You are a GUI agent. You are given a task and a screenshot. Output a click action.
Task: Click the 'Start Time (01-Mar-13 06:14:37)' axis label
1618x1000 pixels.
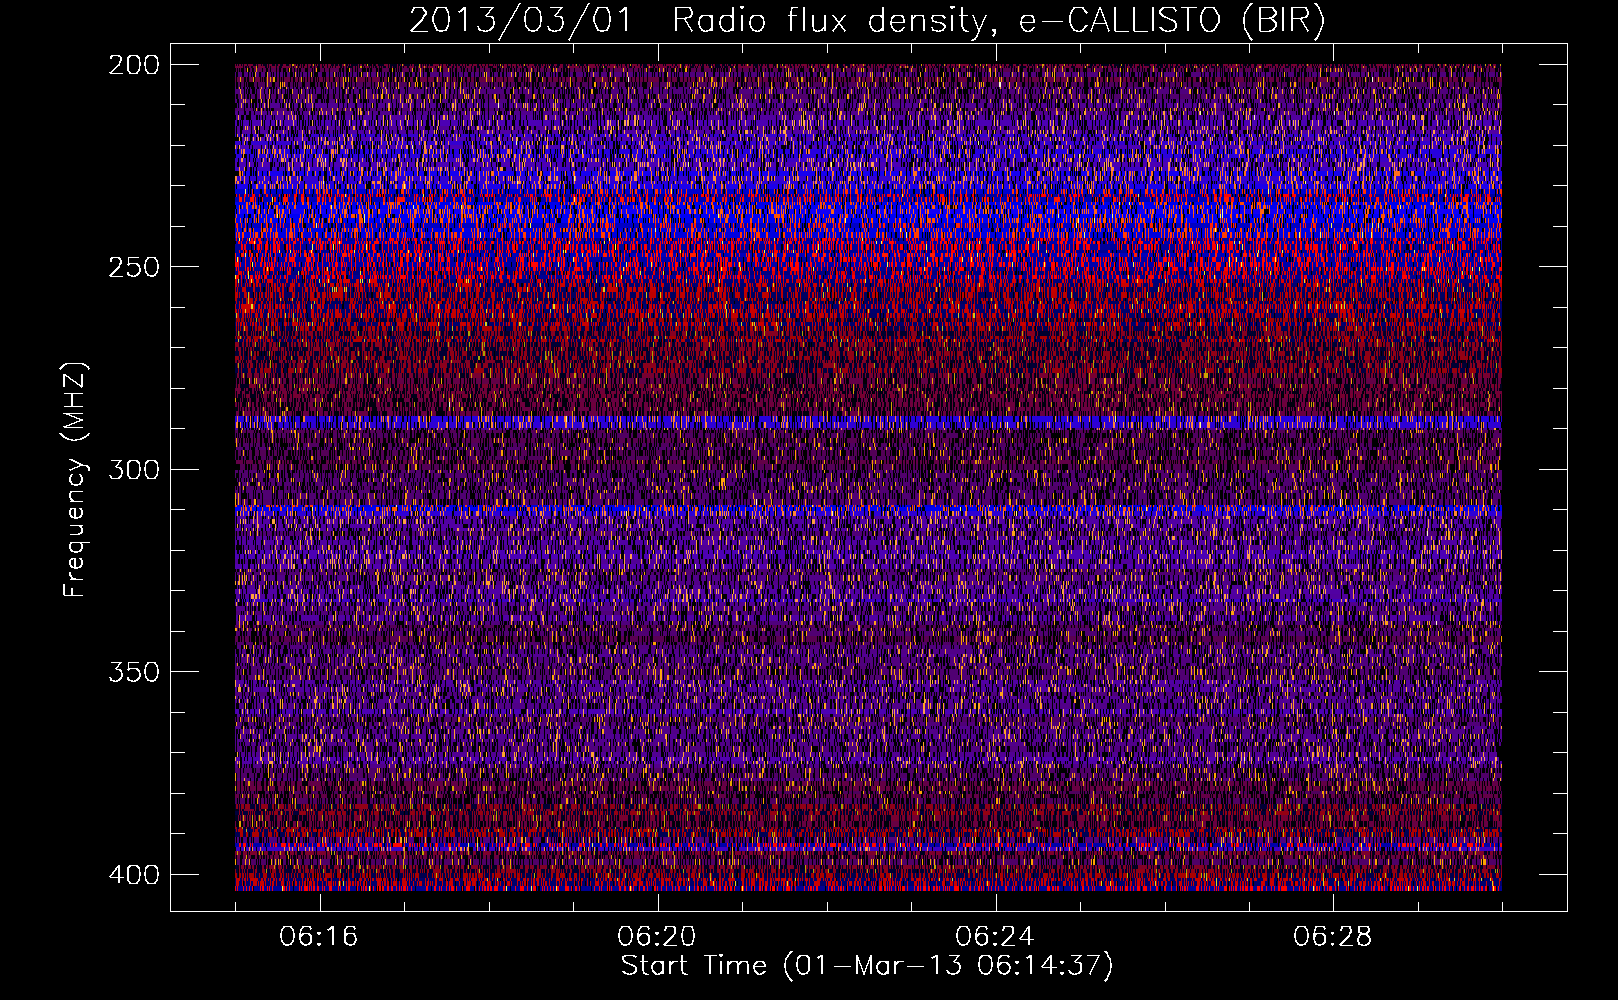pyautogui.click(x=867, y=966)
